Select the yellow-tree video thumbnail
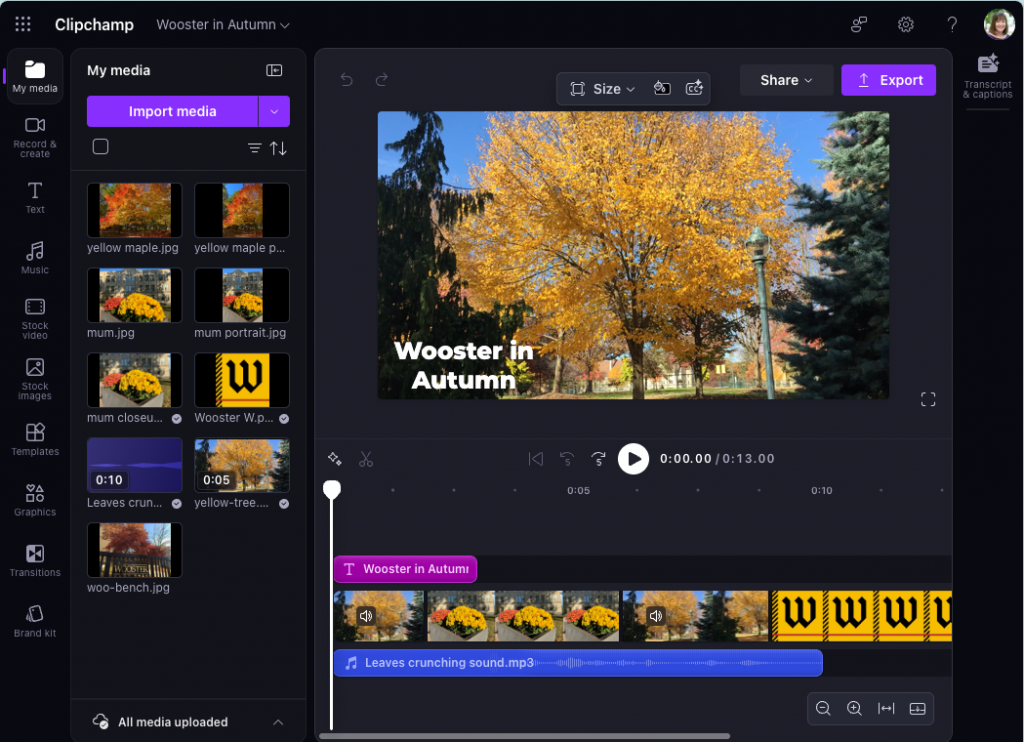 (x=242, y=465)
